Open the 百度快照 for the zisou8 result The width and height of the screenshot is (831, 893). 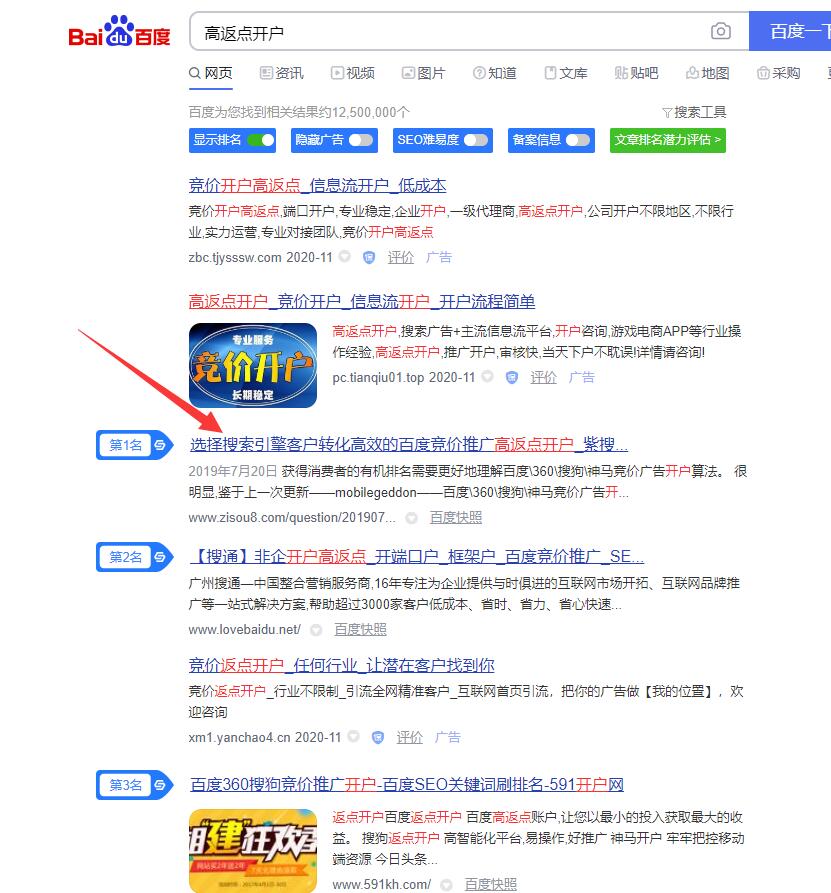[459, 517]
